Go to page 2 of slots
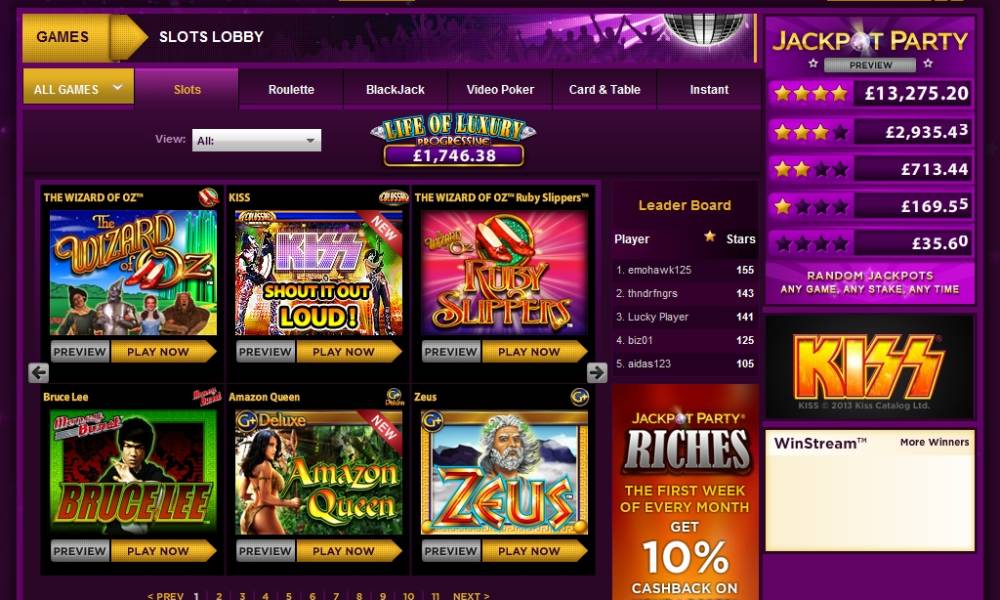 219,596
